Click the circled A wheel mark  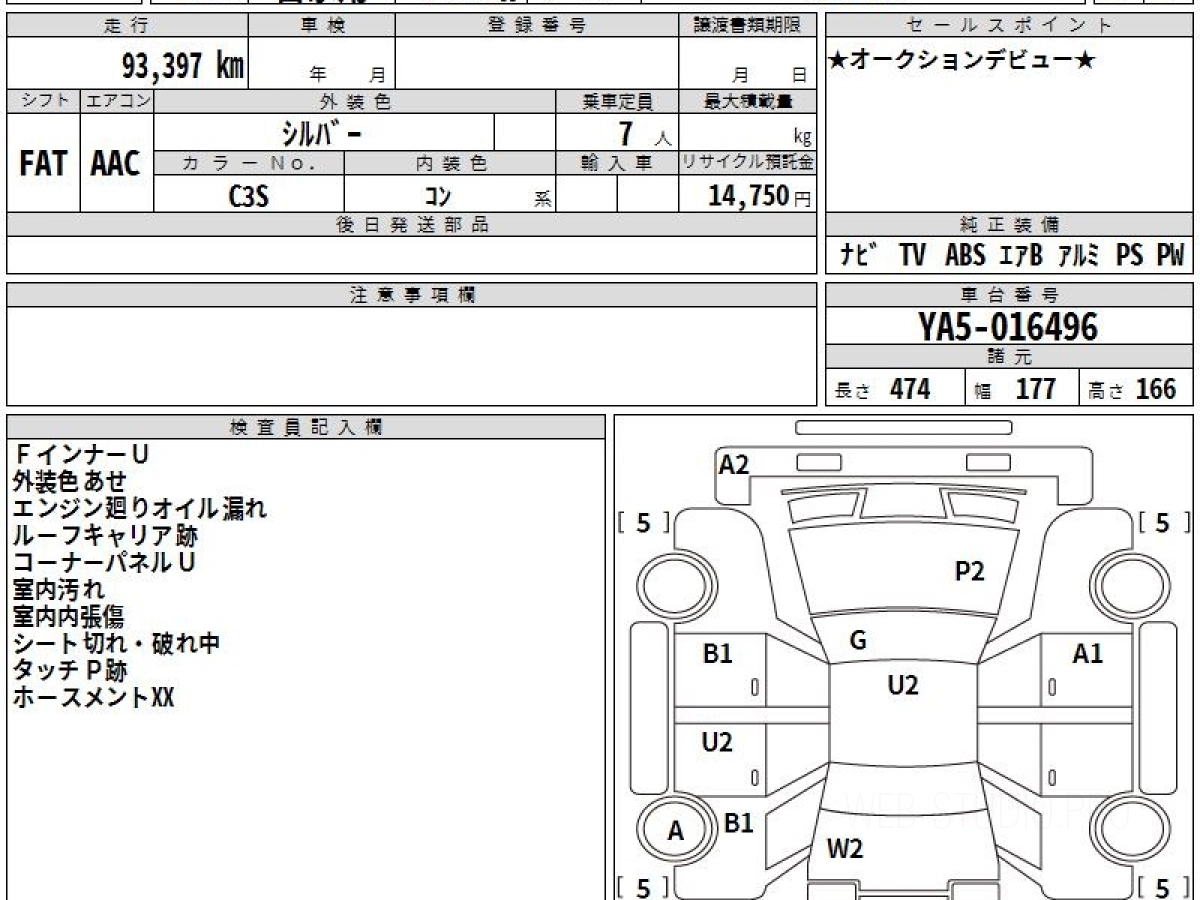coord(675,830)
